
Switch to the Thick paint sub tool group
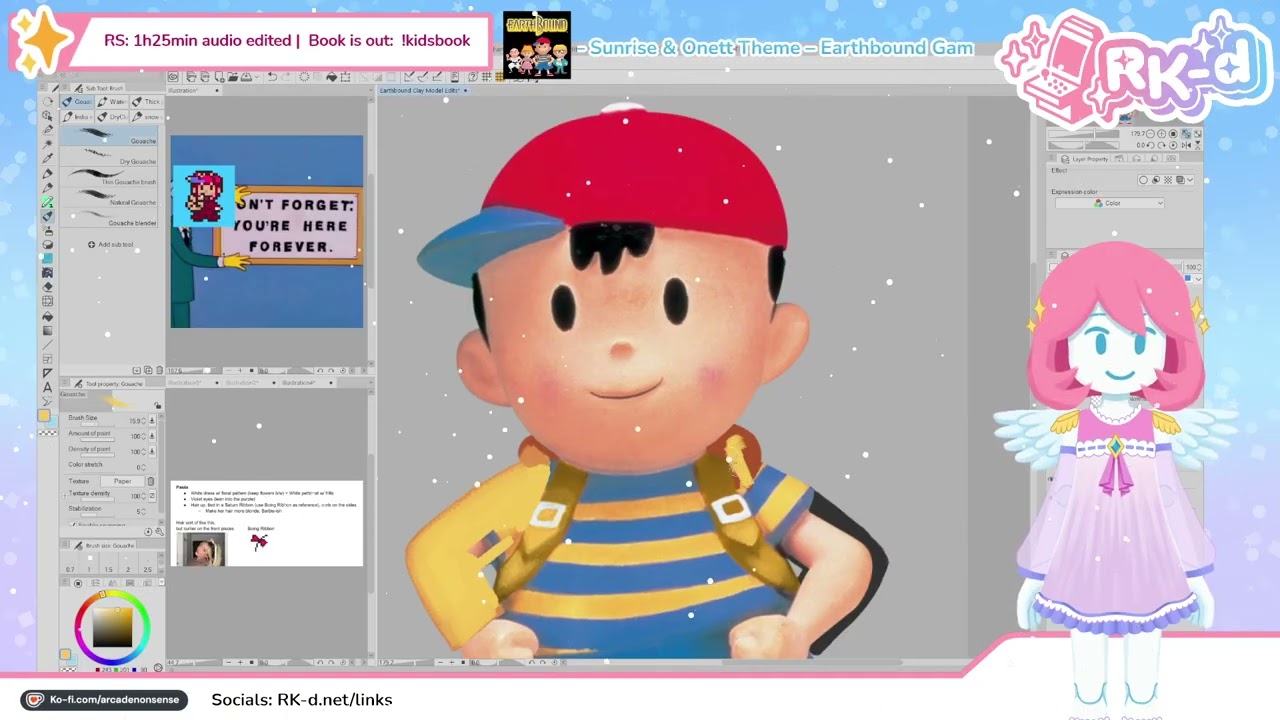148,102
